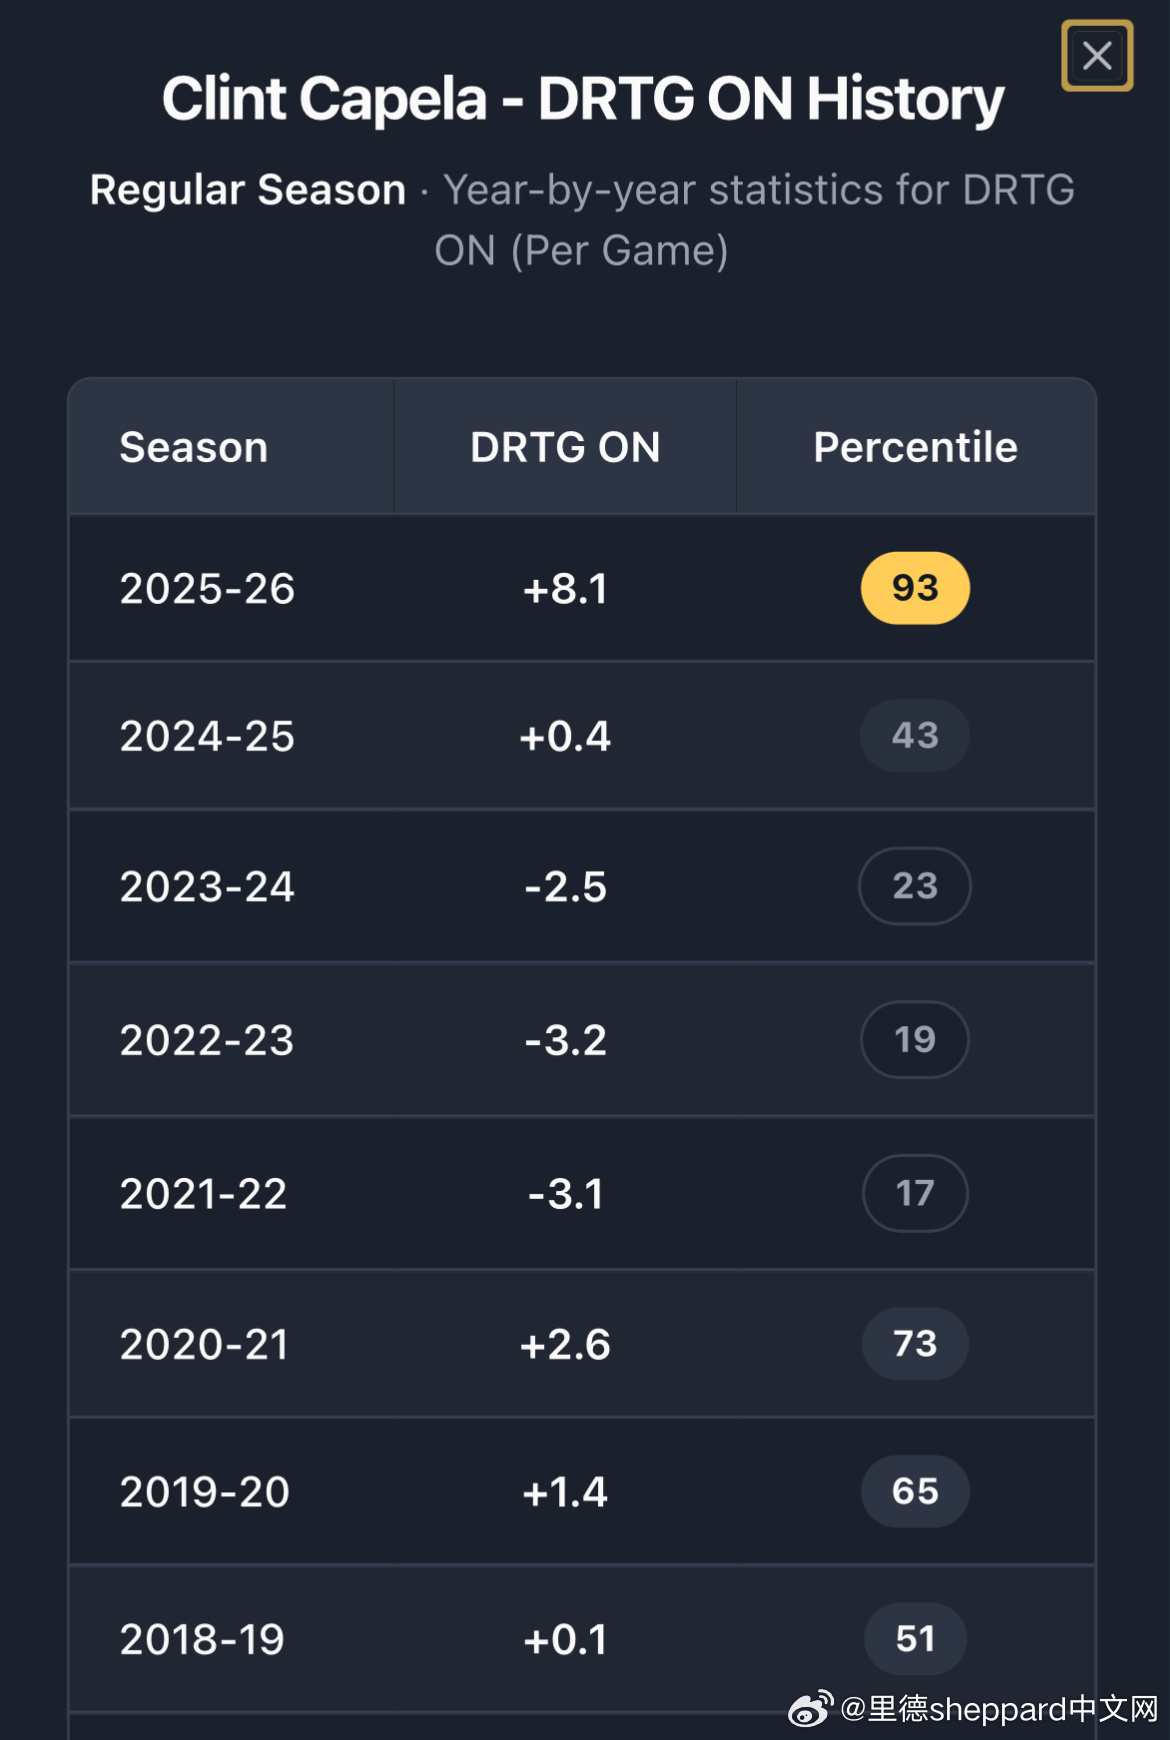Select the 2025-26 season label

[207, 589]
